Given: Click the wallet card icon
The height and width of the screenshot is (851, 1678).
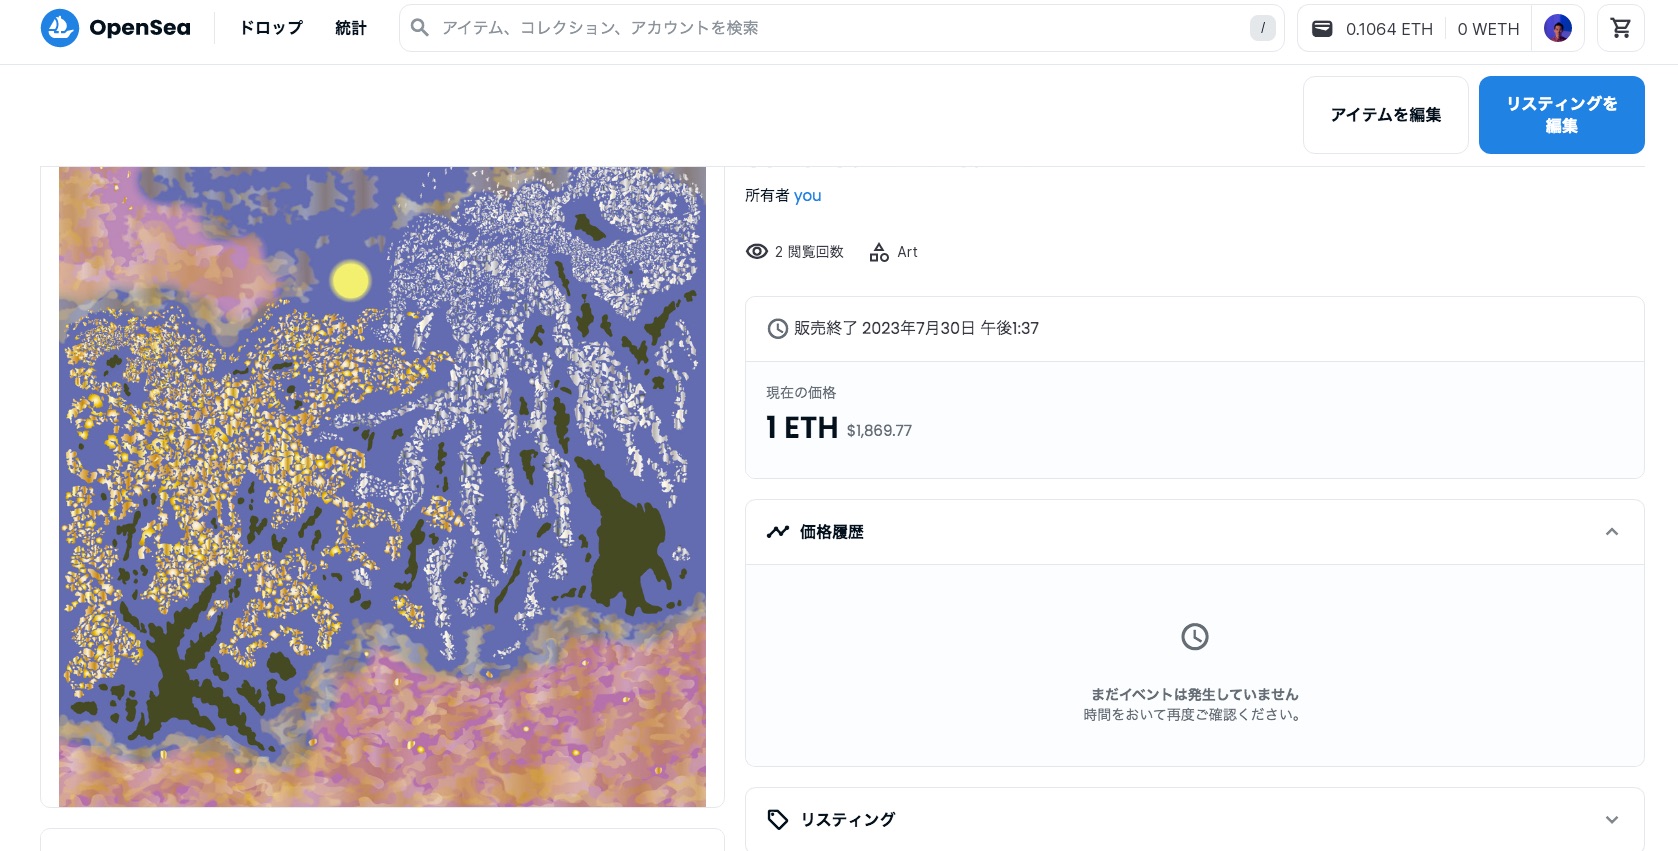Looking at the screenshot, I should tap(1322, 29).
